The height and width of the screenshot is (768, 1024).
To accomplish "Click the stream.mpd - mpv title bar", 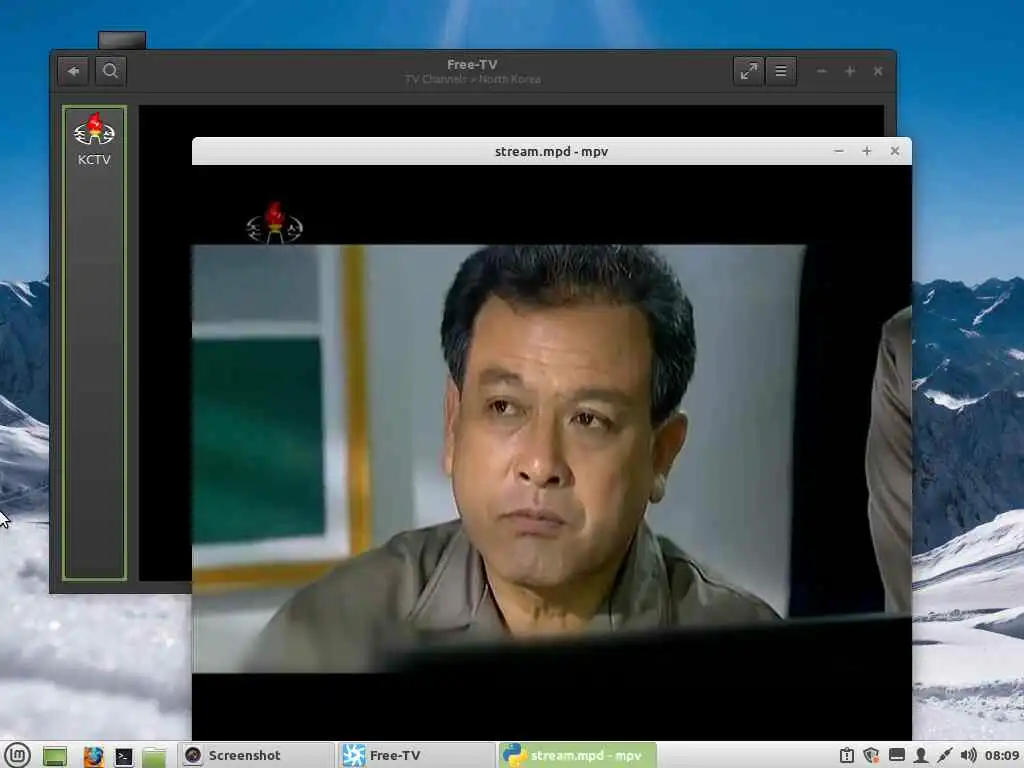I will click(x=552, y=152).
